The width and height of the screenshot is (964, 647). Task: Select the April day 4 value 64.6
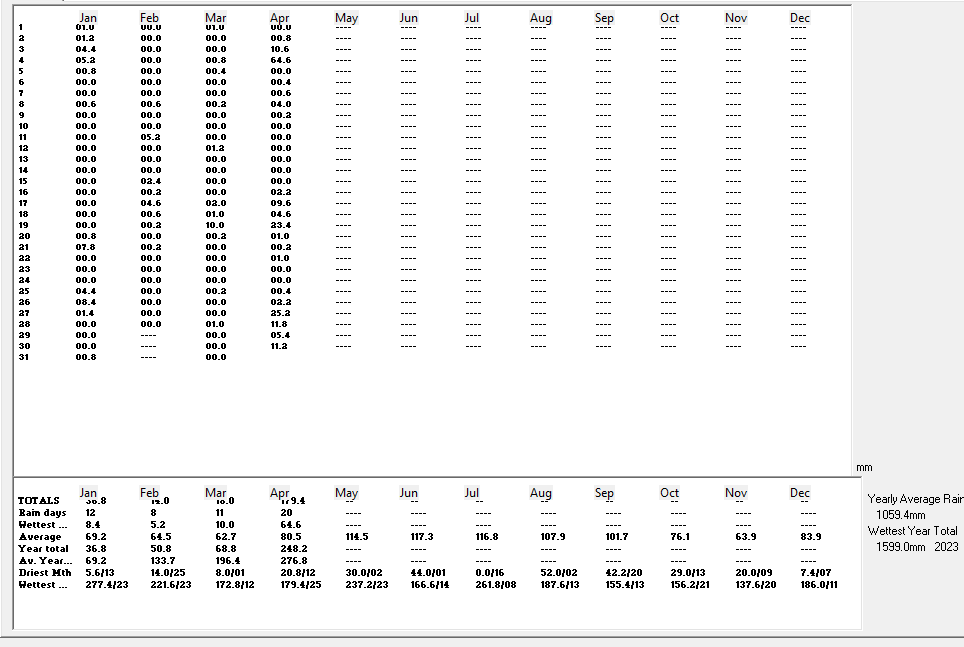280,60
